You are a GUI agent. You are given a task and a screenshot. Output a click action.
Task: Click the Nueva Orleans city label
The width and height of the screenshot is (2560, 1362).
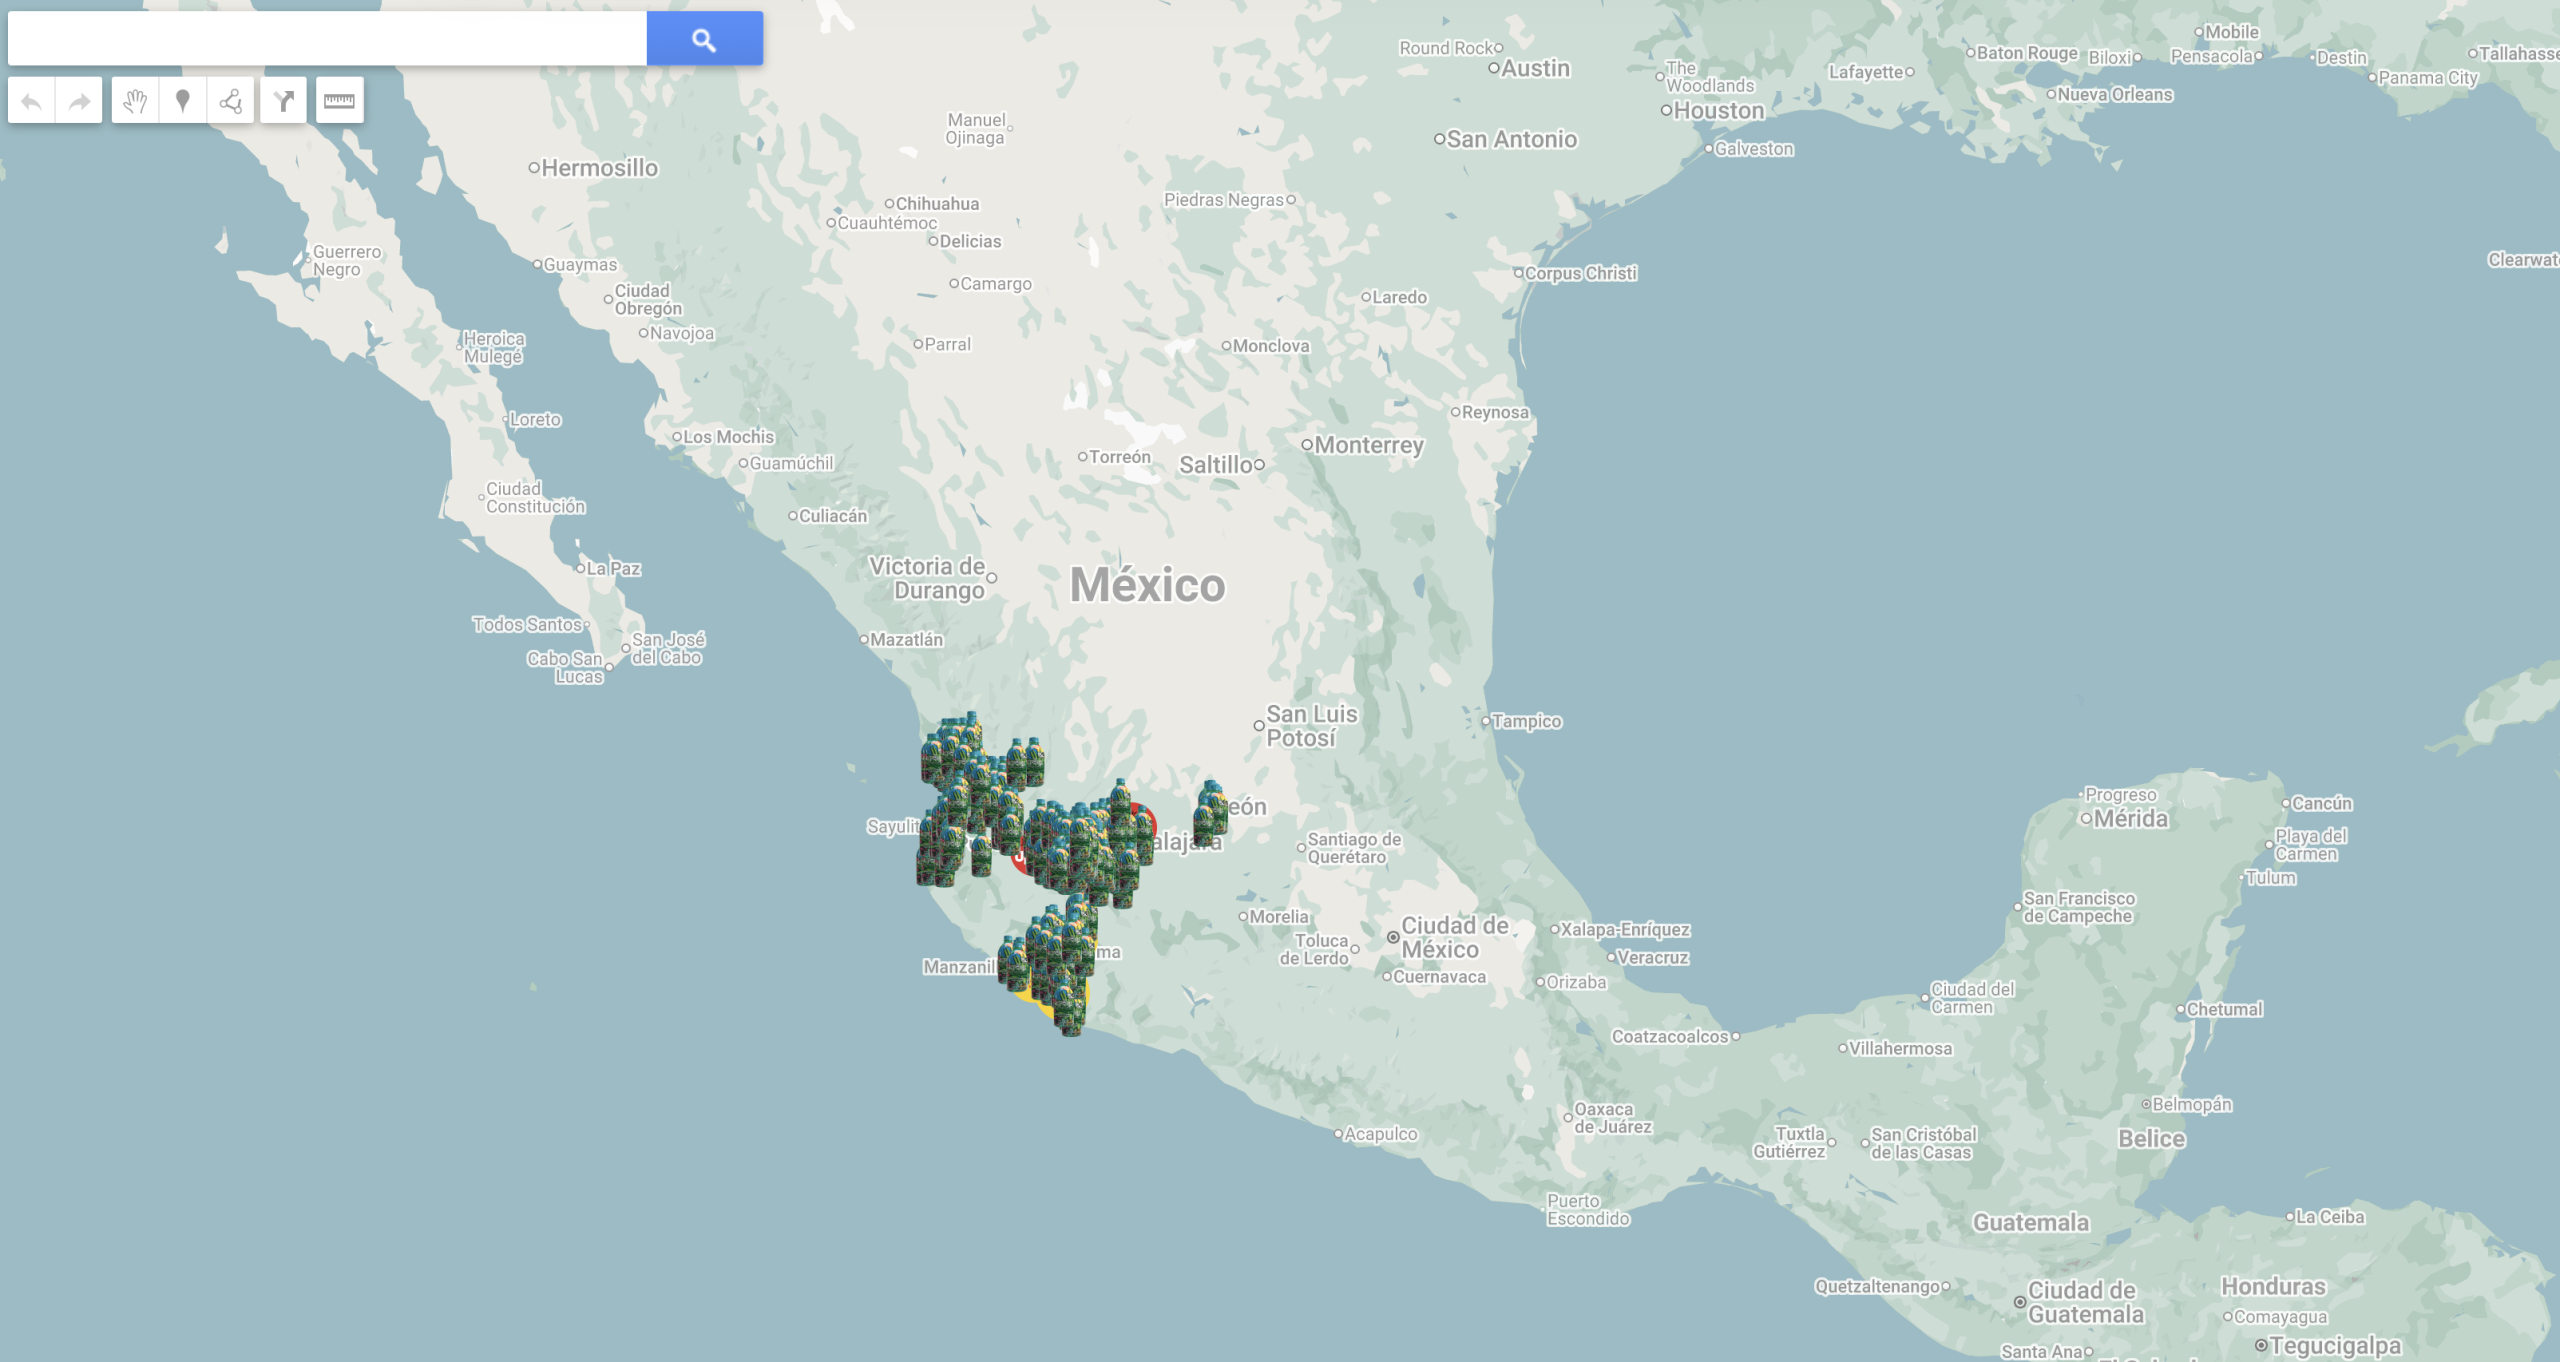2115,95
